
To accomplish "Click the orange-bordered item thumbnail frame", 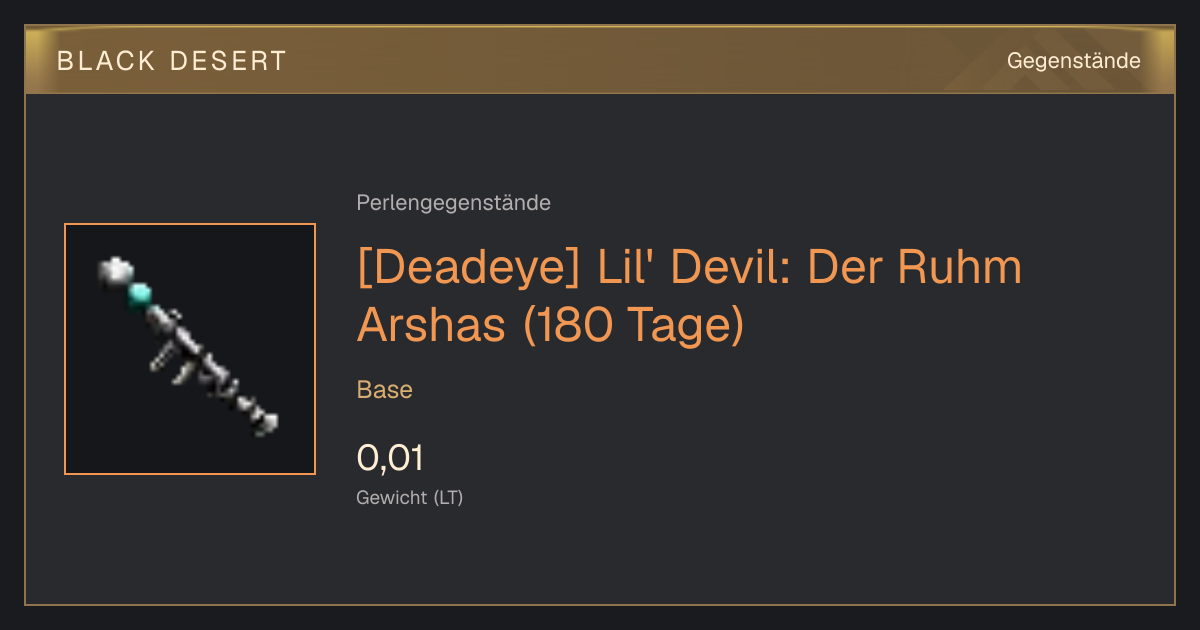I will click(190, 349).
